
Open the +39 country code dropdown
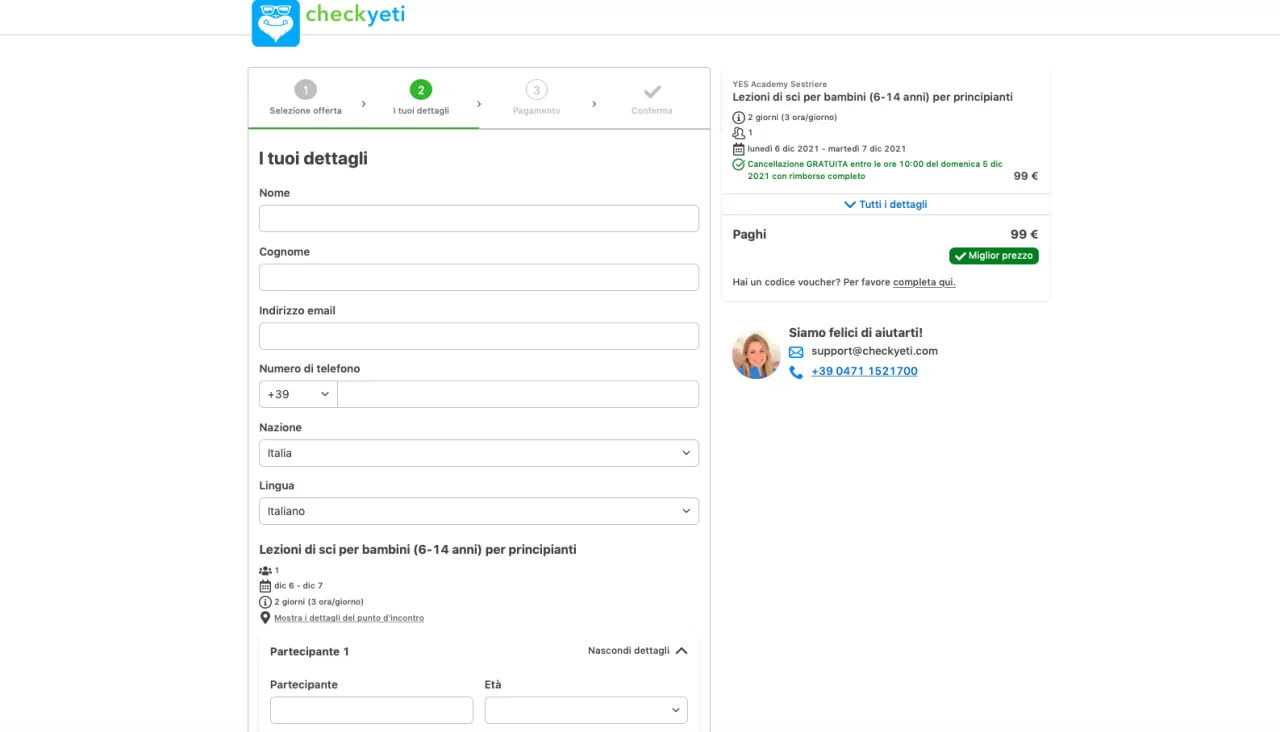tap(298, 394)
